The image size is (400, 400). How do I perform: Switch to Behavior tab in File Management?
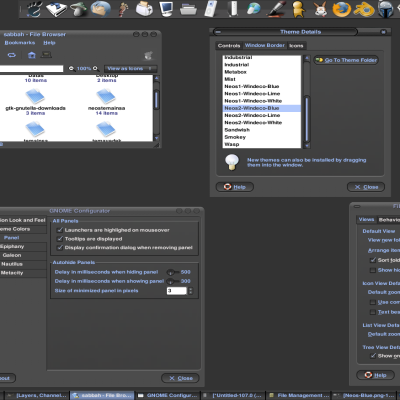pyautogui.click(x=389, y=220)
